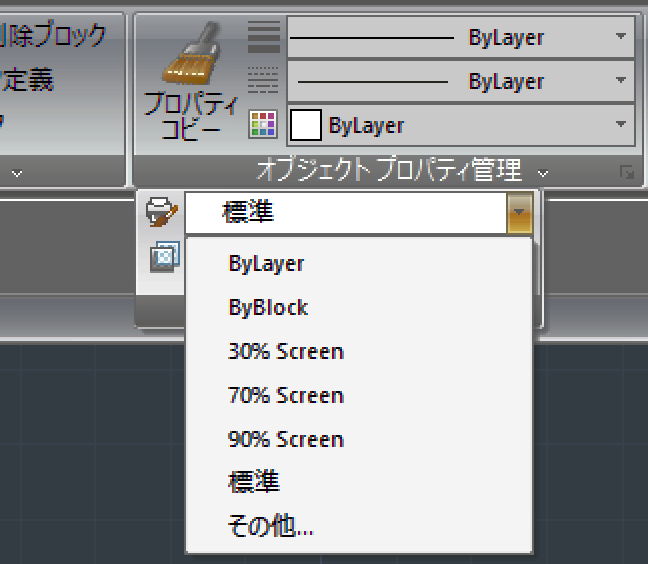Image resolution: width=648 pixels, height=564 pixels.
Task: Choose 70% Screen plot style
Action: [x=359, y=395]
